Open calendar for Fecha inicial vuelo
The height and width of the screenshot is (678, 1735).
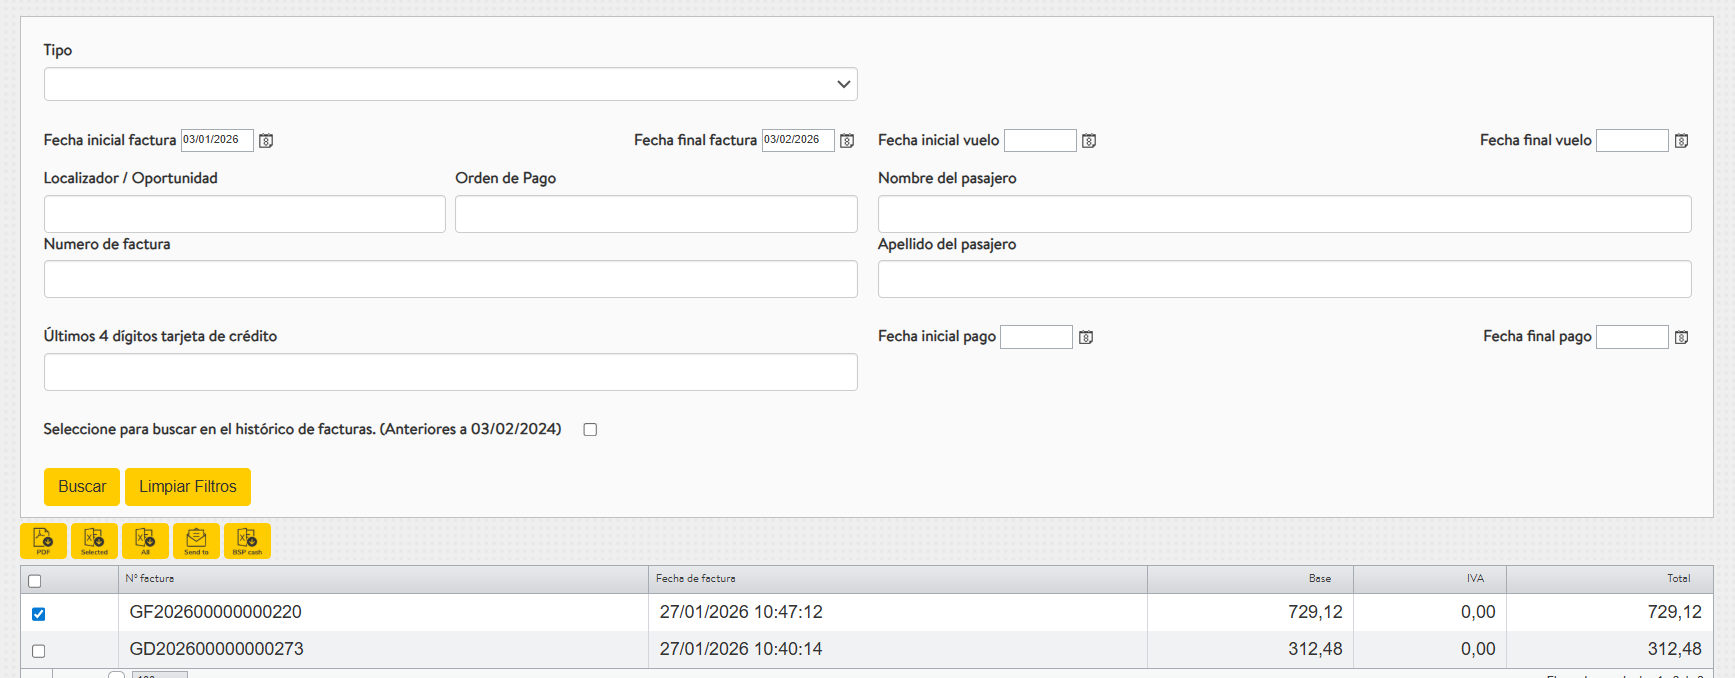[1089, 141]
